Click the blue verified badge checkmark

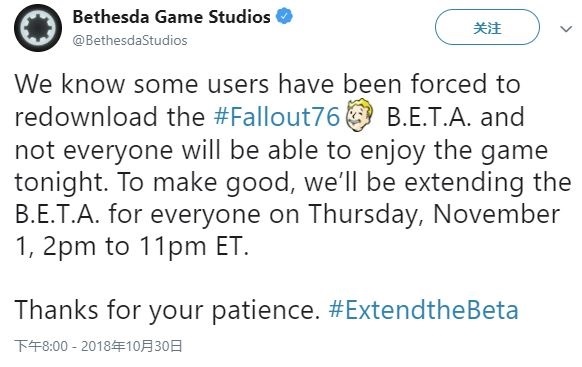(285, 16)
